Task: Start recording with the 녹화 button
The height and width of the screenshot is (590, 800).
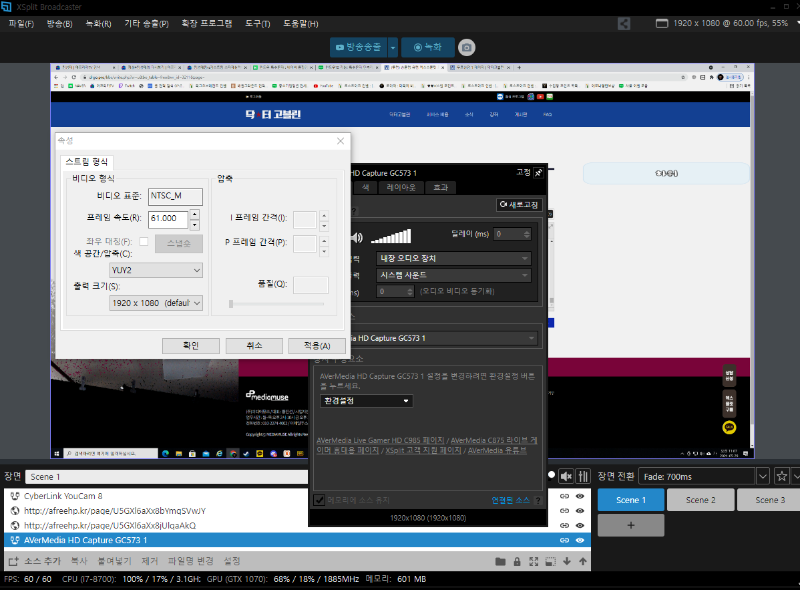Action: 428,47
